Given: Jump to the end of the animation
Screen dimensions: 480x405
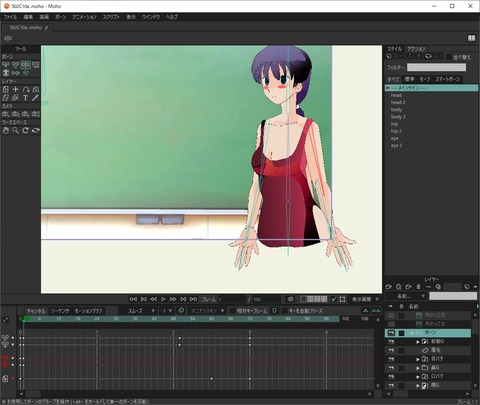Looking at the screenshot, I should pyautogui.click(x=193, y=299).
